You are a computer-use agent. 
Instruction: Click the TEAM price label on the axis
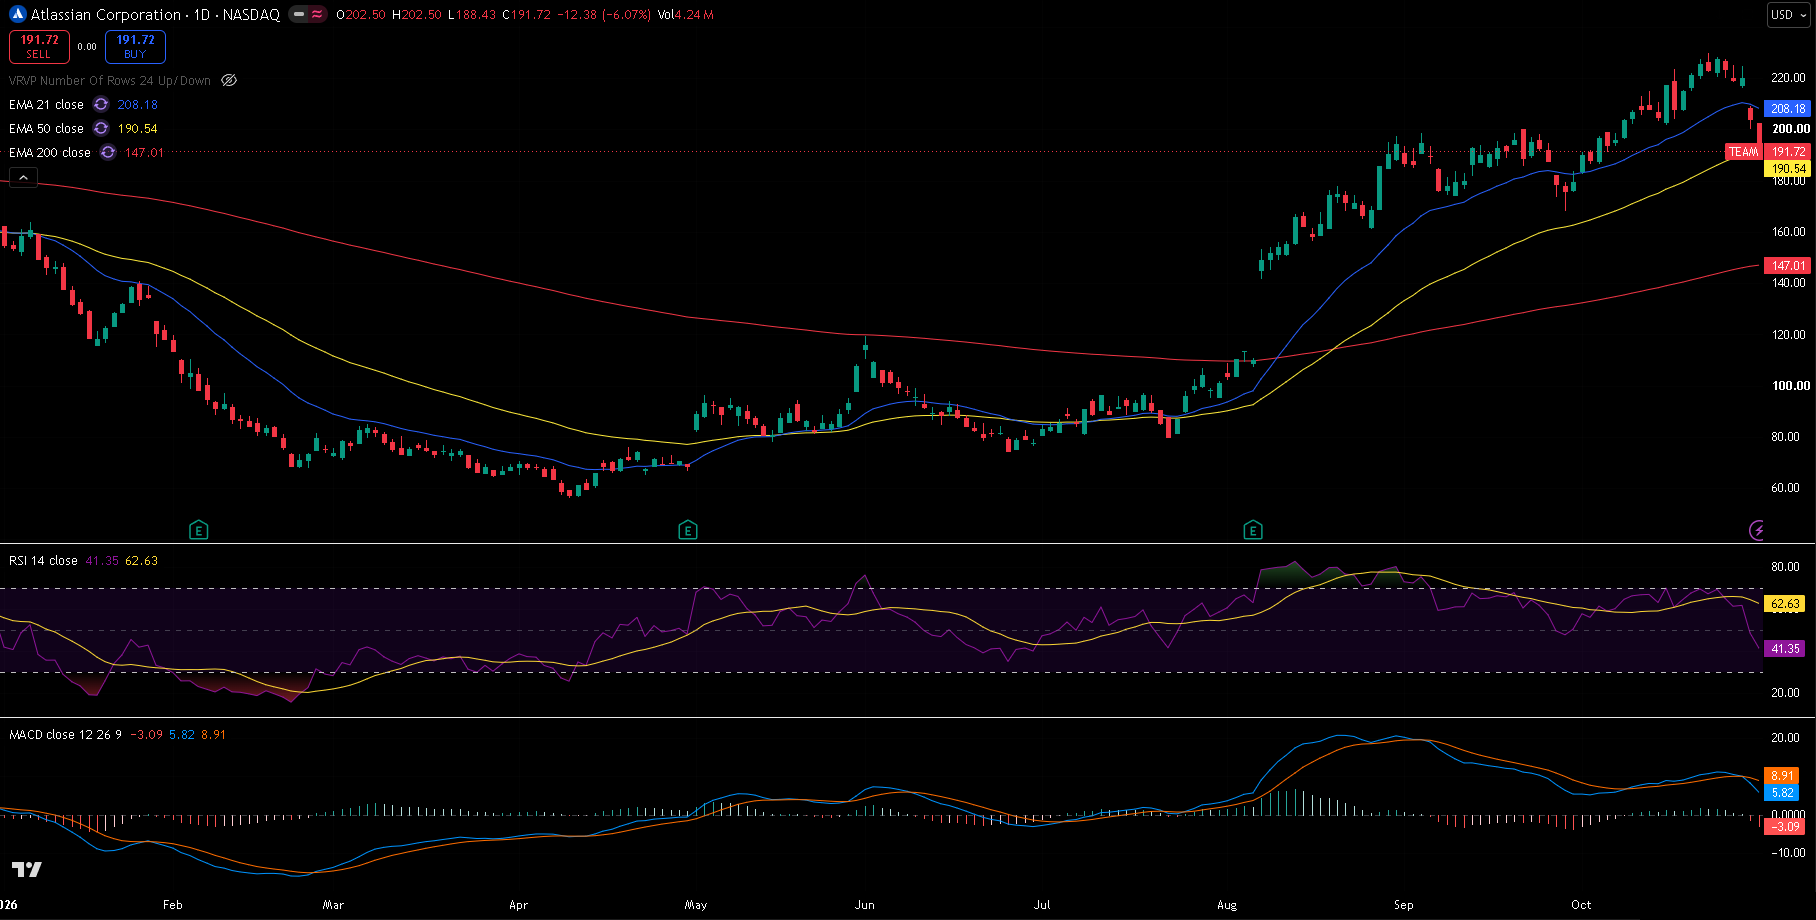(x=1743, y=152)
